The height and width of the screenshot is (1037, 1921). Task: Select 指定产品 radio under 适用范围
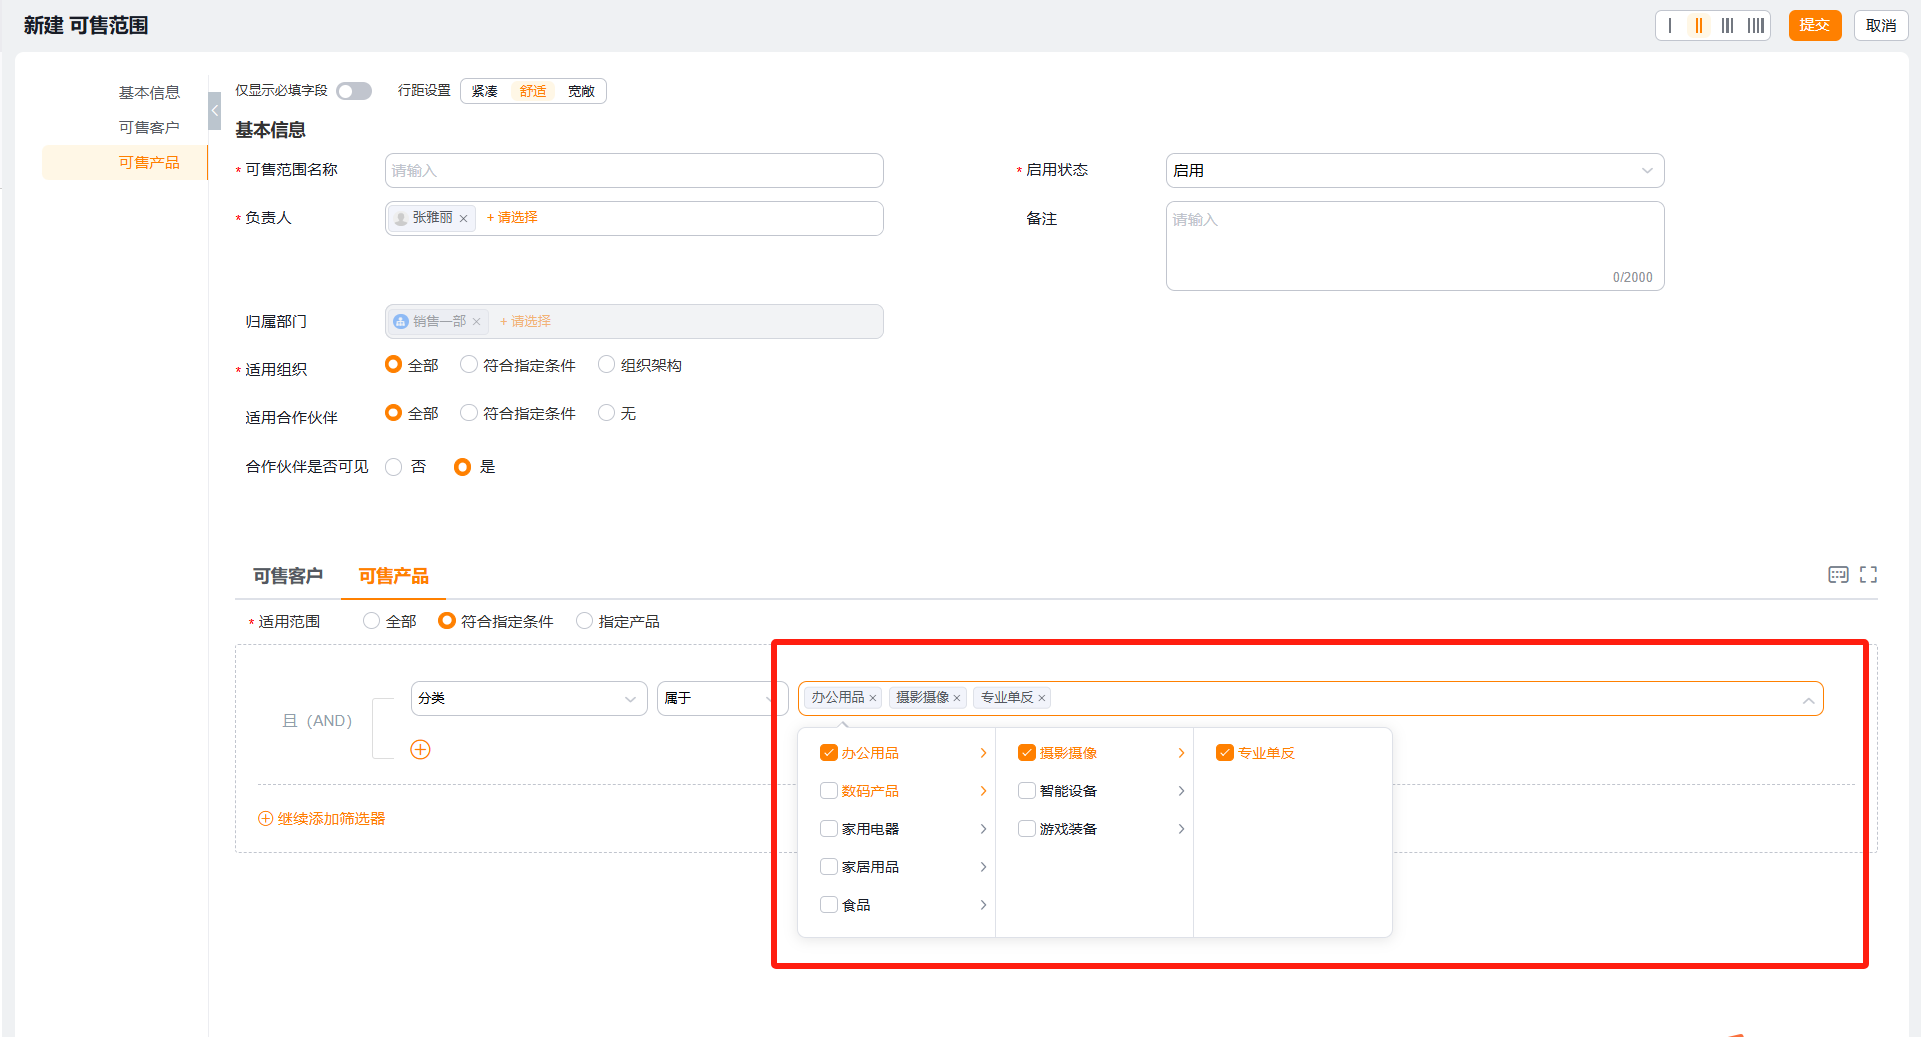coord(585,621)
